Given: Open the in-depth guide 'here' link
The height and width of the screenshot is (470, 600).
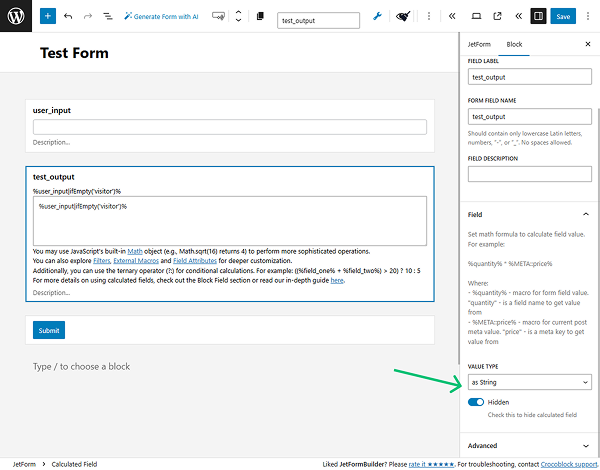Looking at the screenshot, I should point(337,281).
